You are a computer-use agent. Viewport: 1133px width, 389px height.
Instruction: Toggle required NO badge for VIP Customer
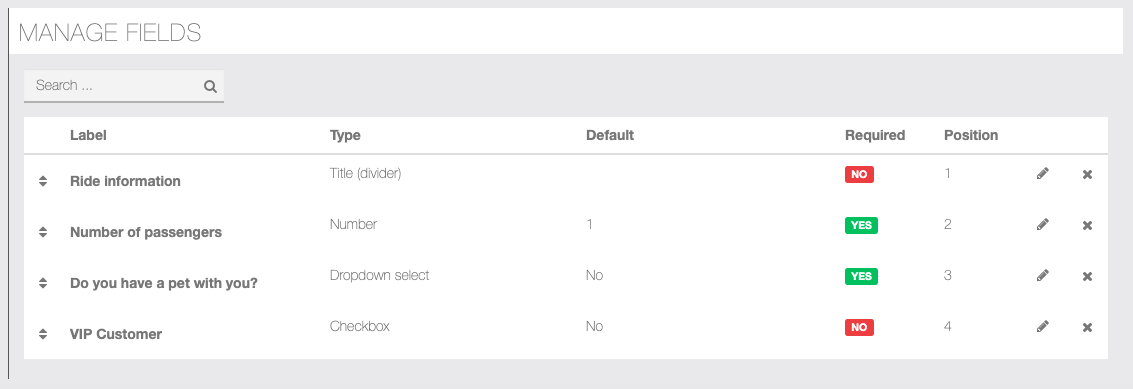pos(859,327)
